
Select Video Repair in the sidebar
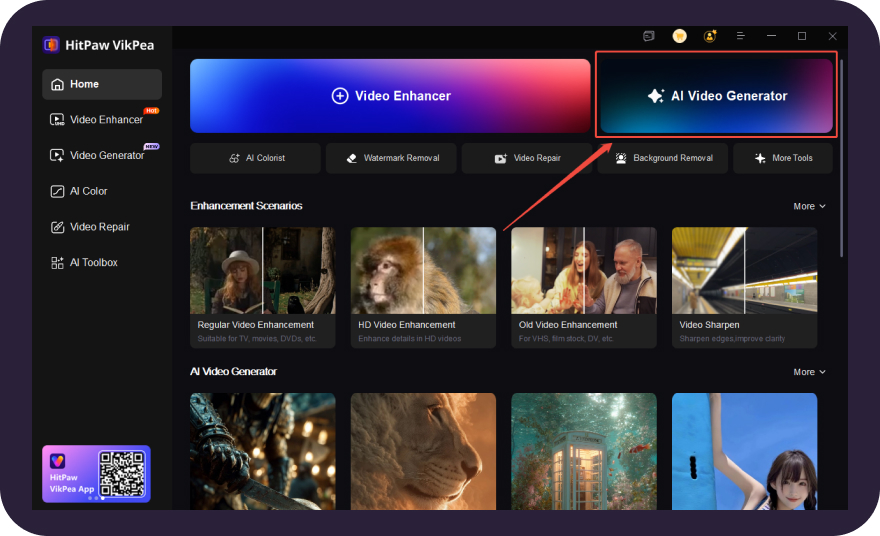102,227
